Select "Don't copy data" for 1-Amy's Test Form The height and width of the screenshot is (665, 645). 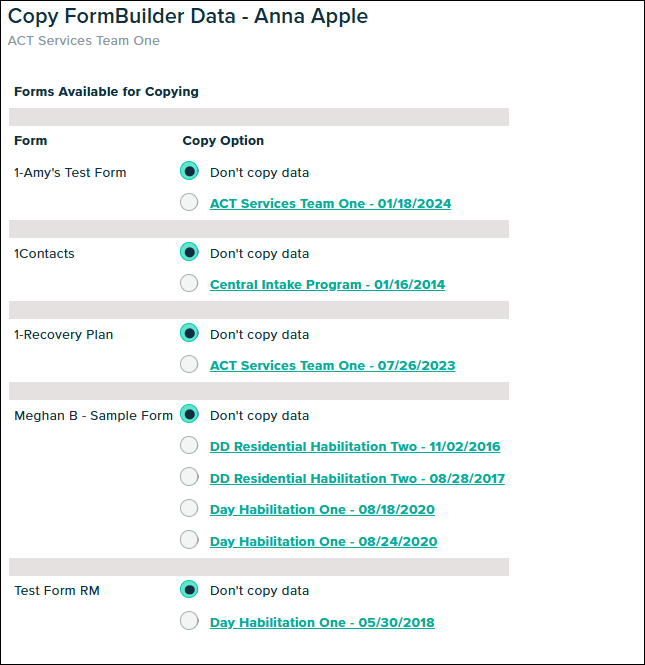tap(189, 171)
